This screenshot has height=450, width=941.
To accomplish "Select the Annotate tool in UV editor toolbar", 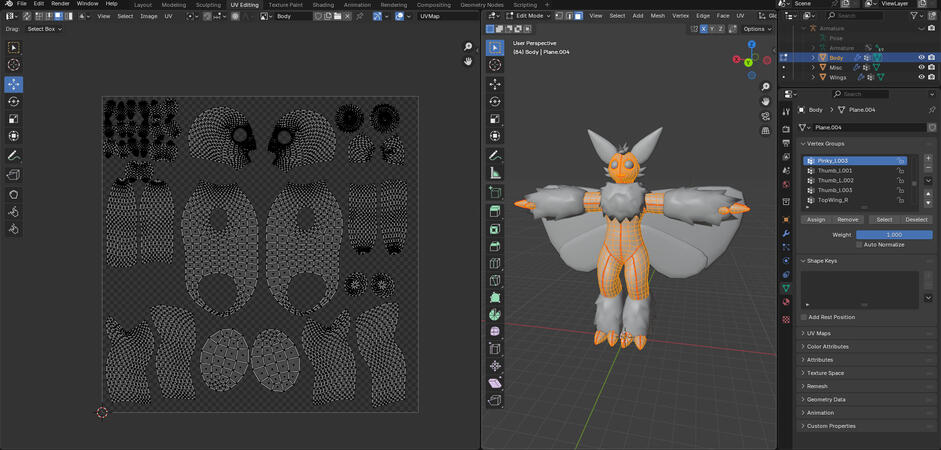I will point(14,157).
